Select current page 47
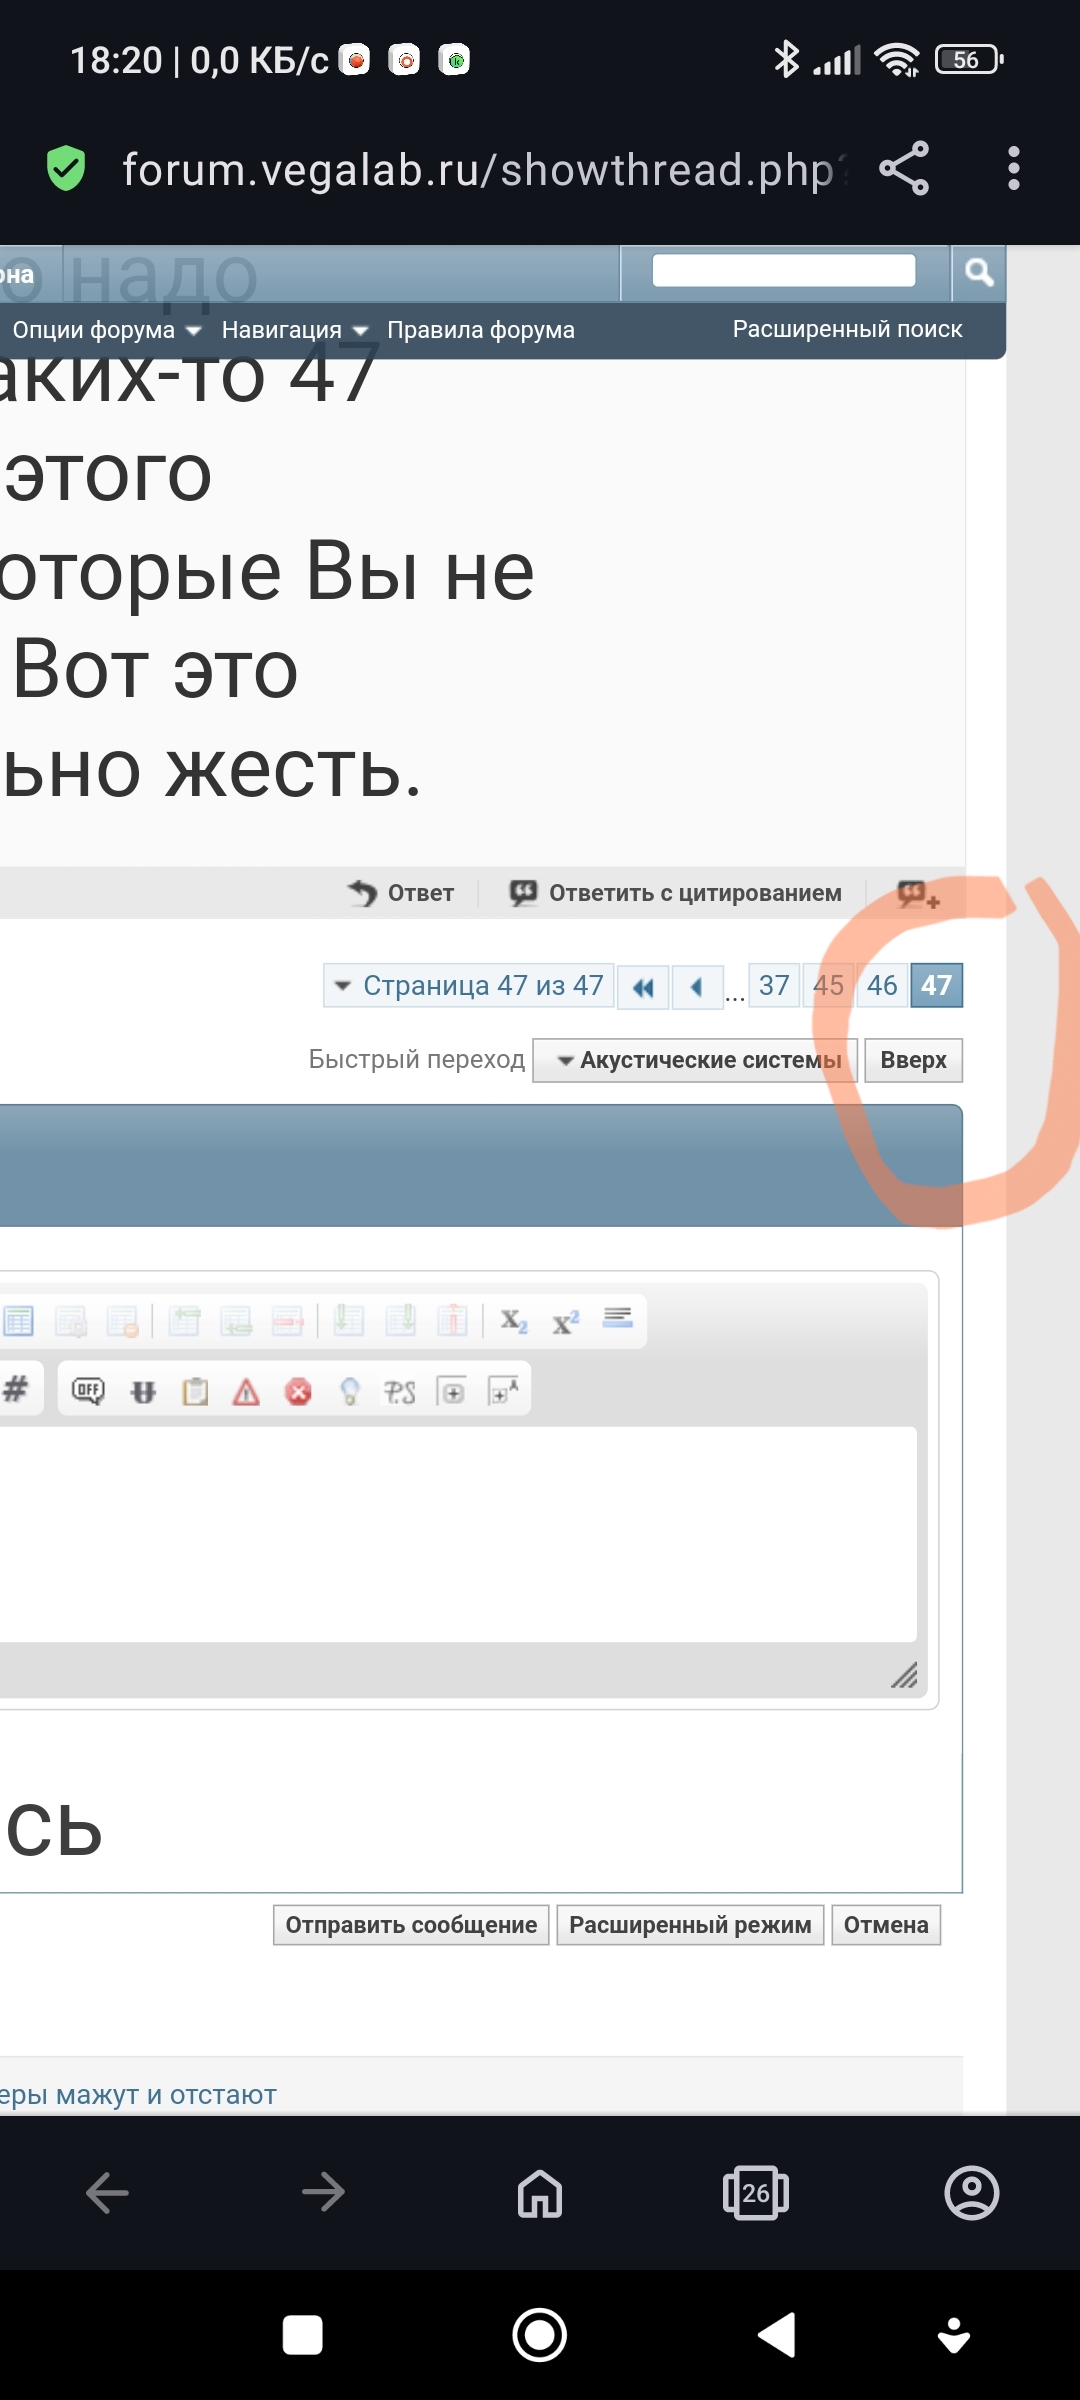1080x2400 pixels. [x=937, y=986]
